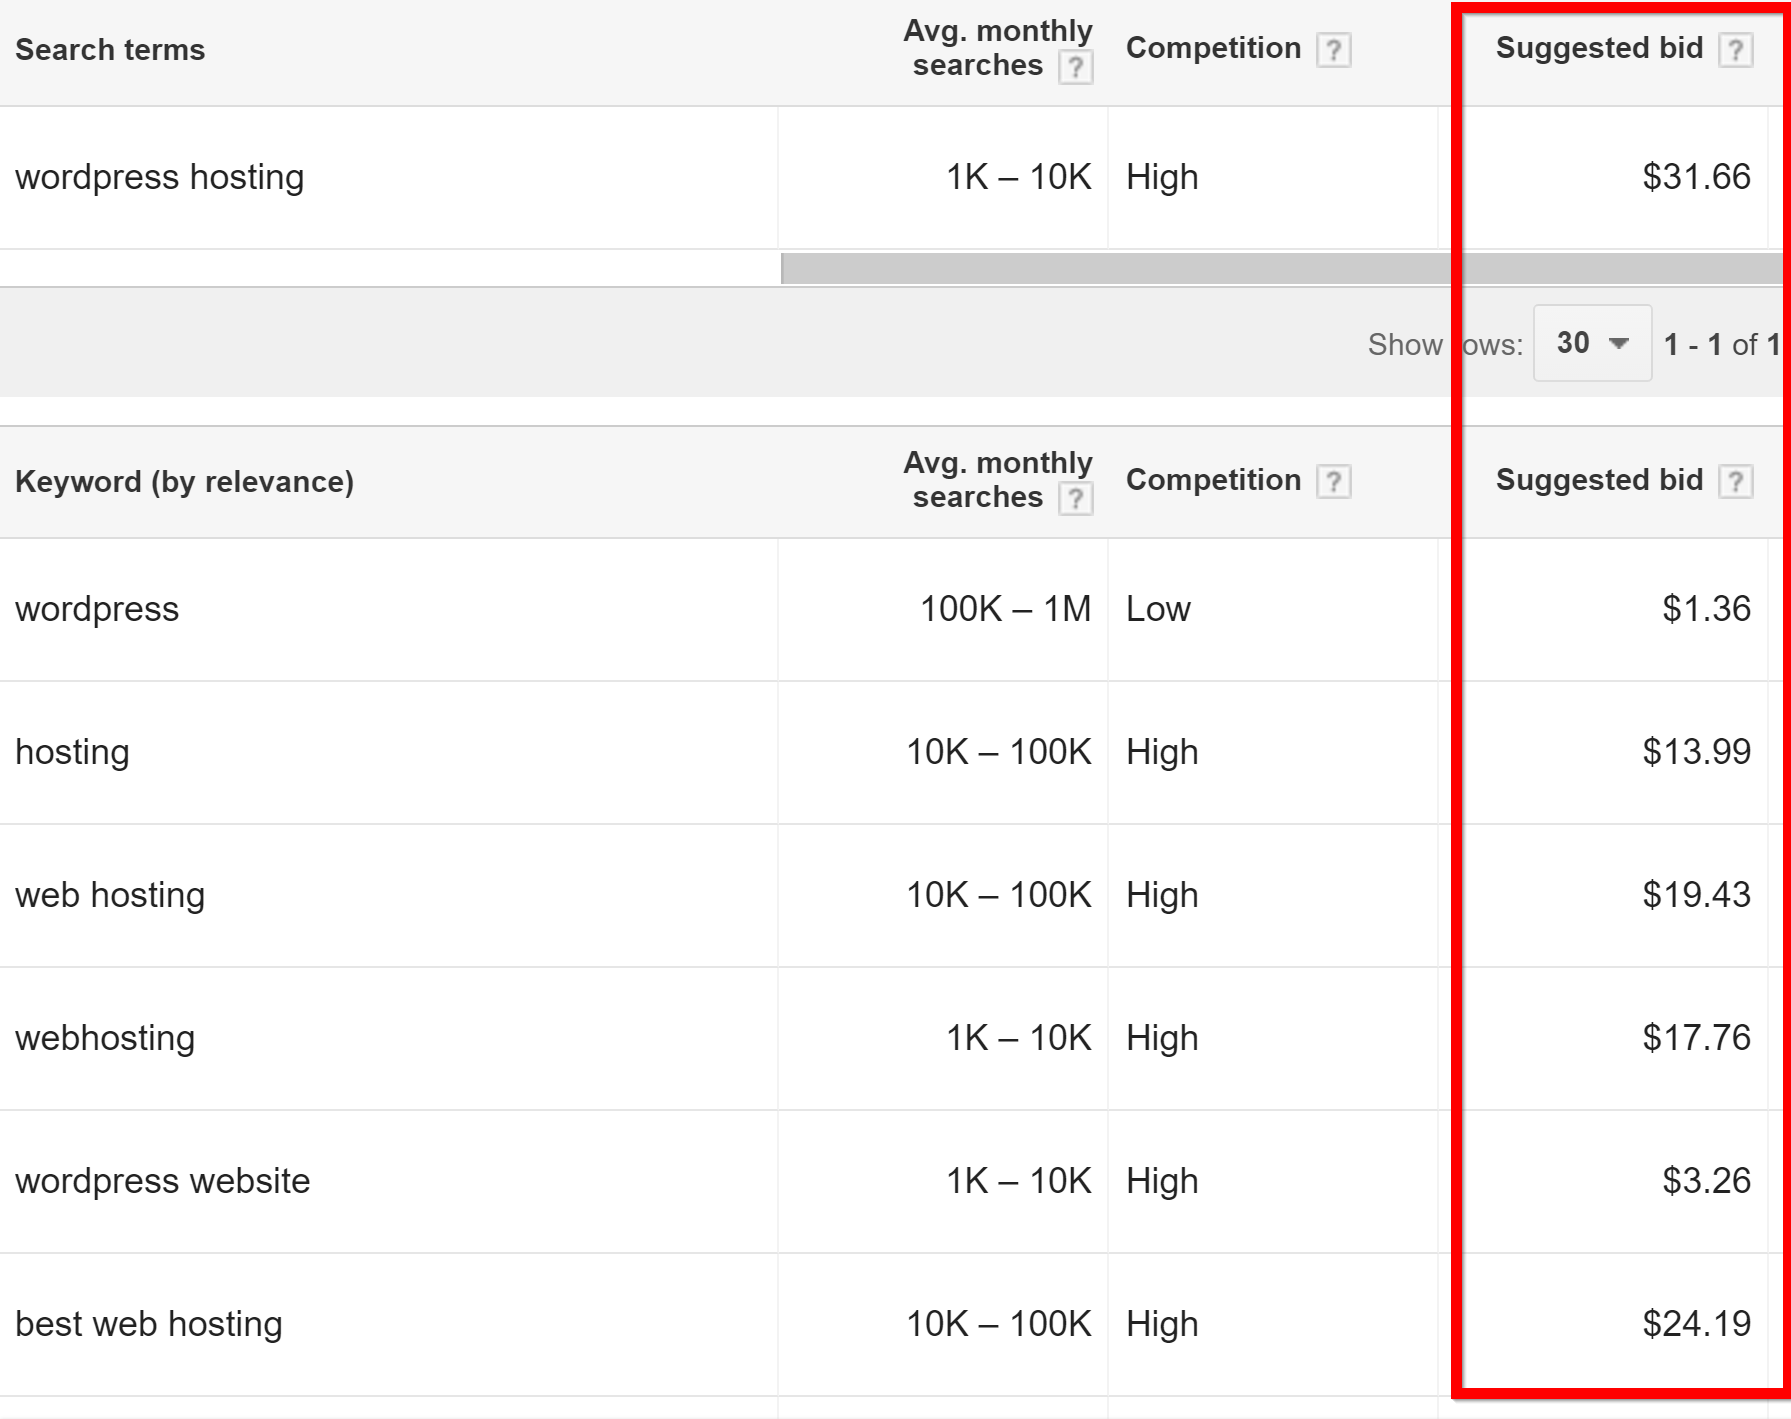This screenshot has height=1419, width=1791.
Task: Click the Competition help icon in search terms table
Action: point(1335,48)
